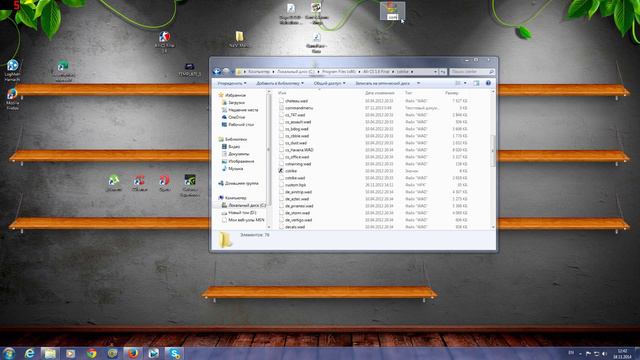This screenshot has height=360, width=640.
Task: Select Компьютер in the address breadcrumb
Action: [259, 71]
